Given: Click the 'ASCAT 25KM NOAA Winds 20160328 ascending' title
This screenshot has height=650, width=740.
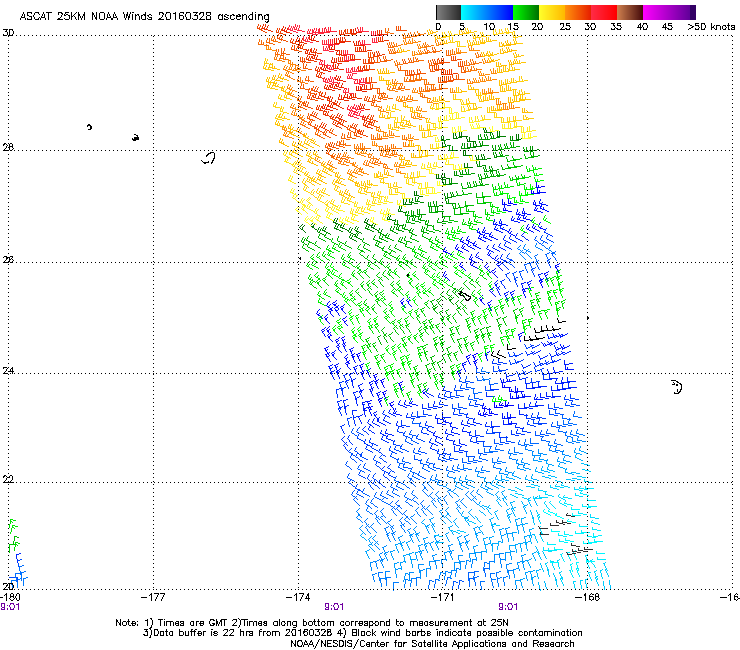Looking at the screenshot, I should point(144,16).
